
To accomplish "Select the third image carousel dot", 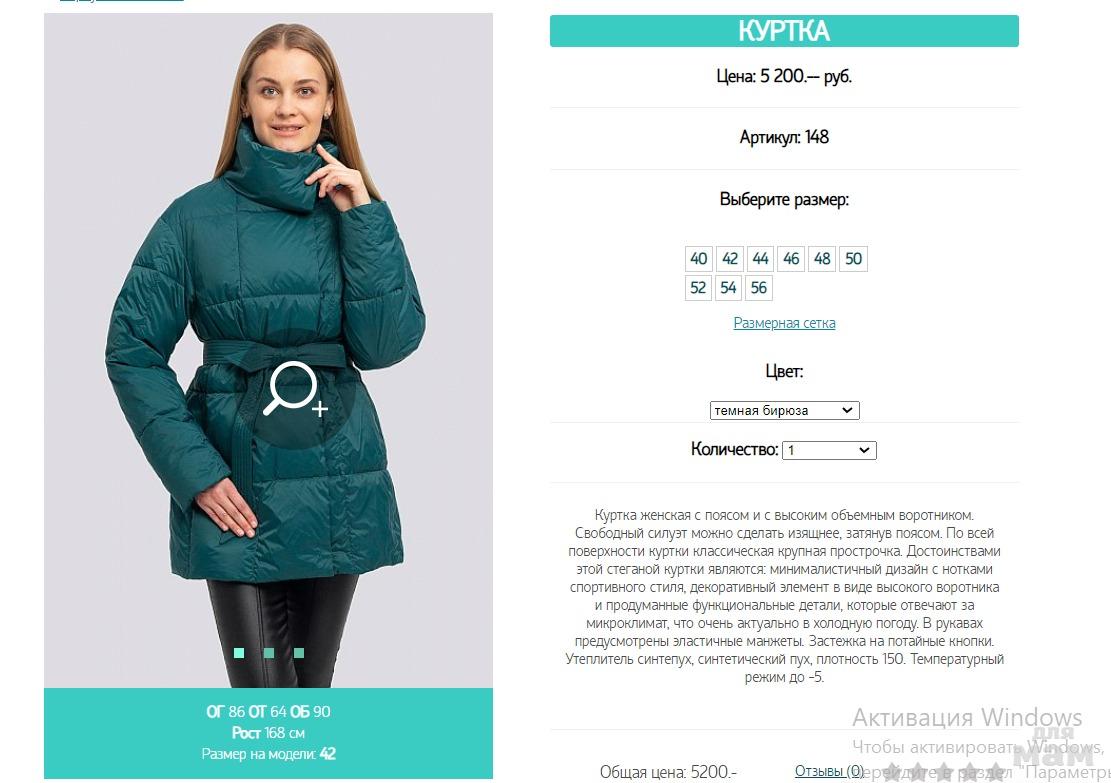I will click(x=299, y=653).
